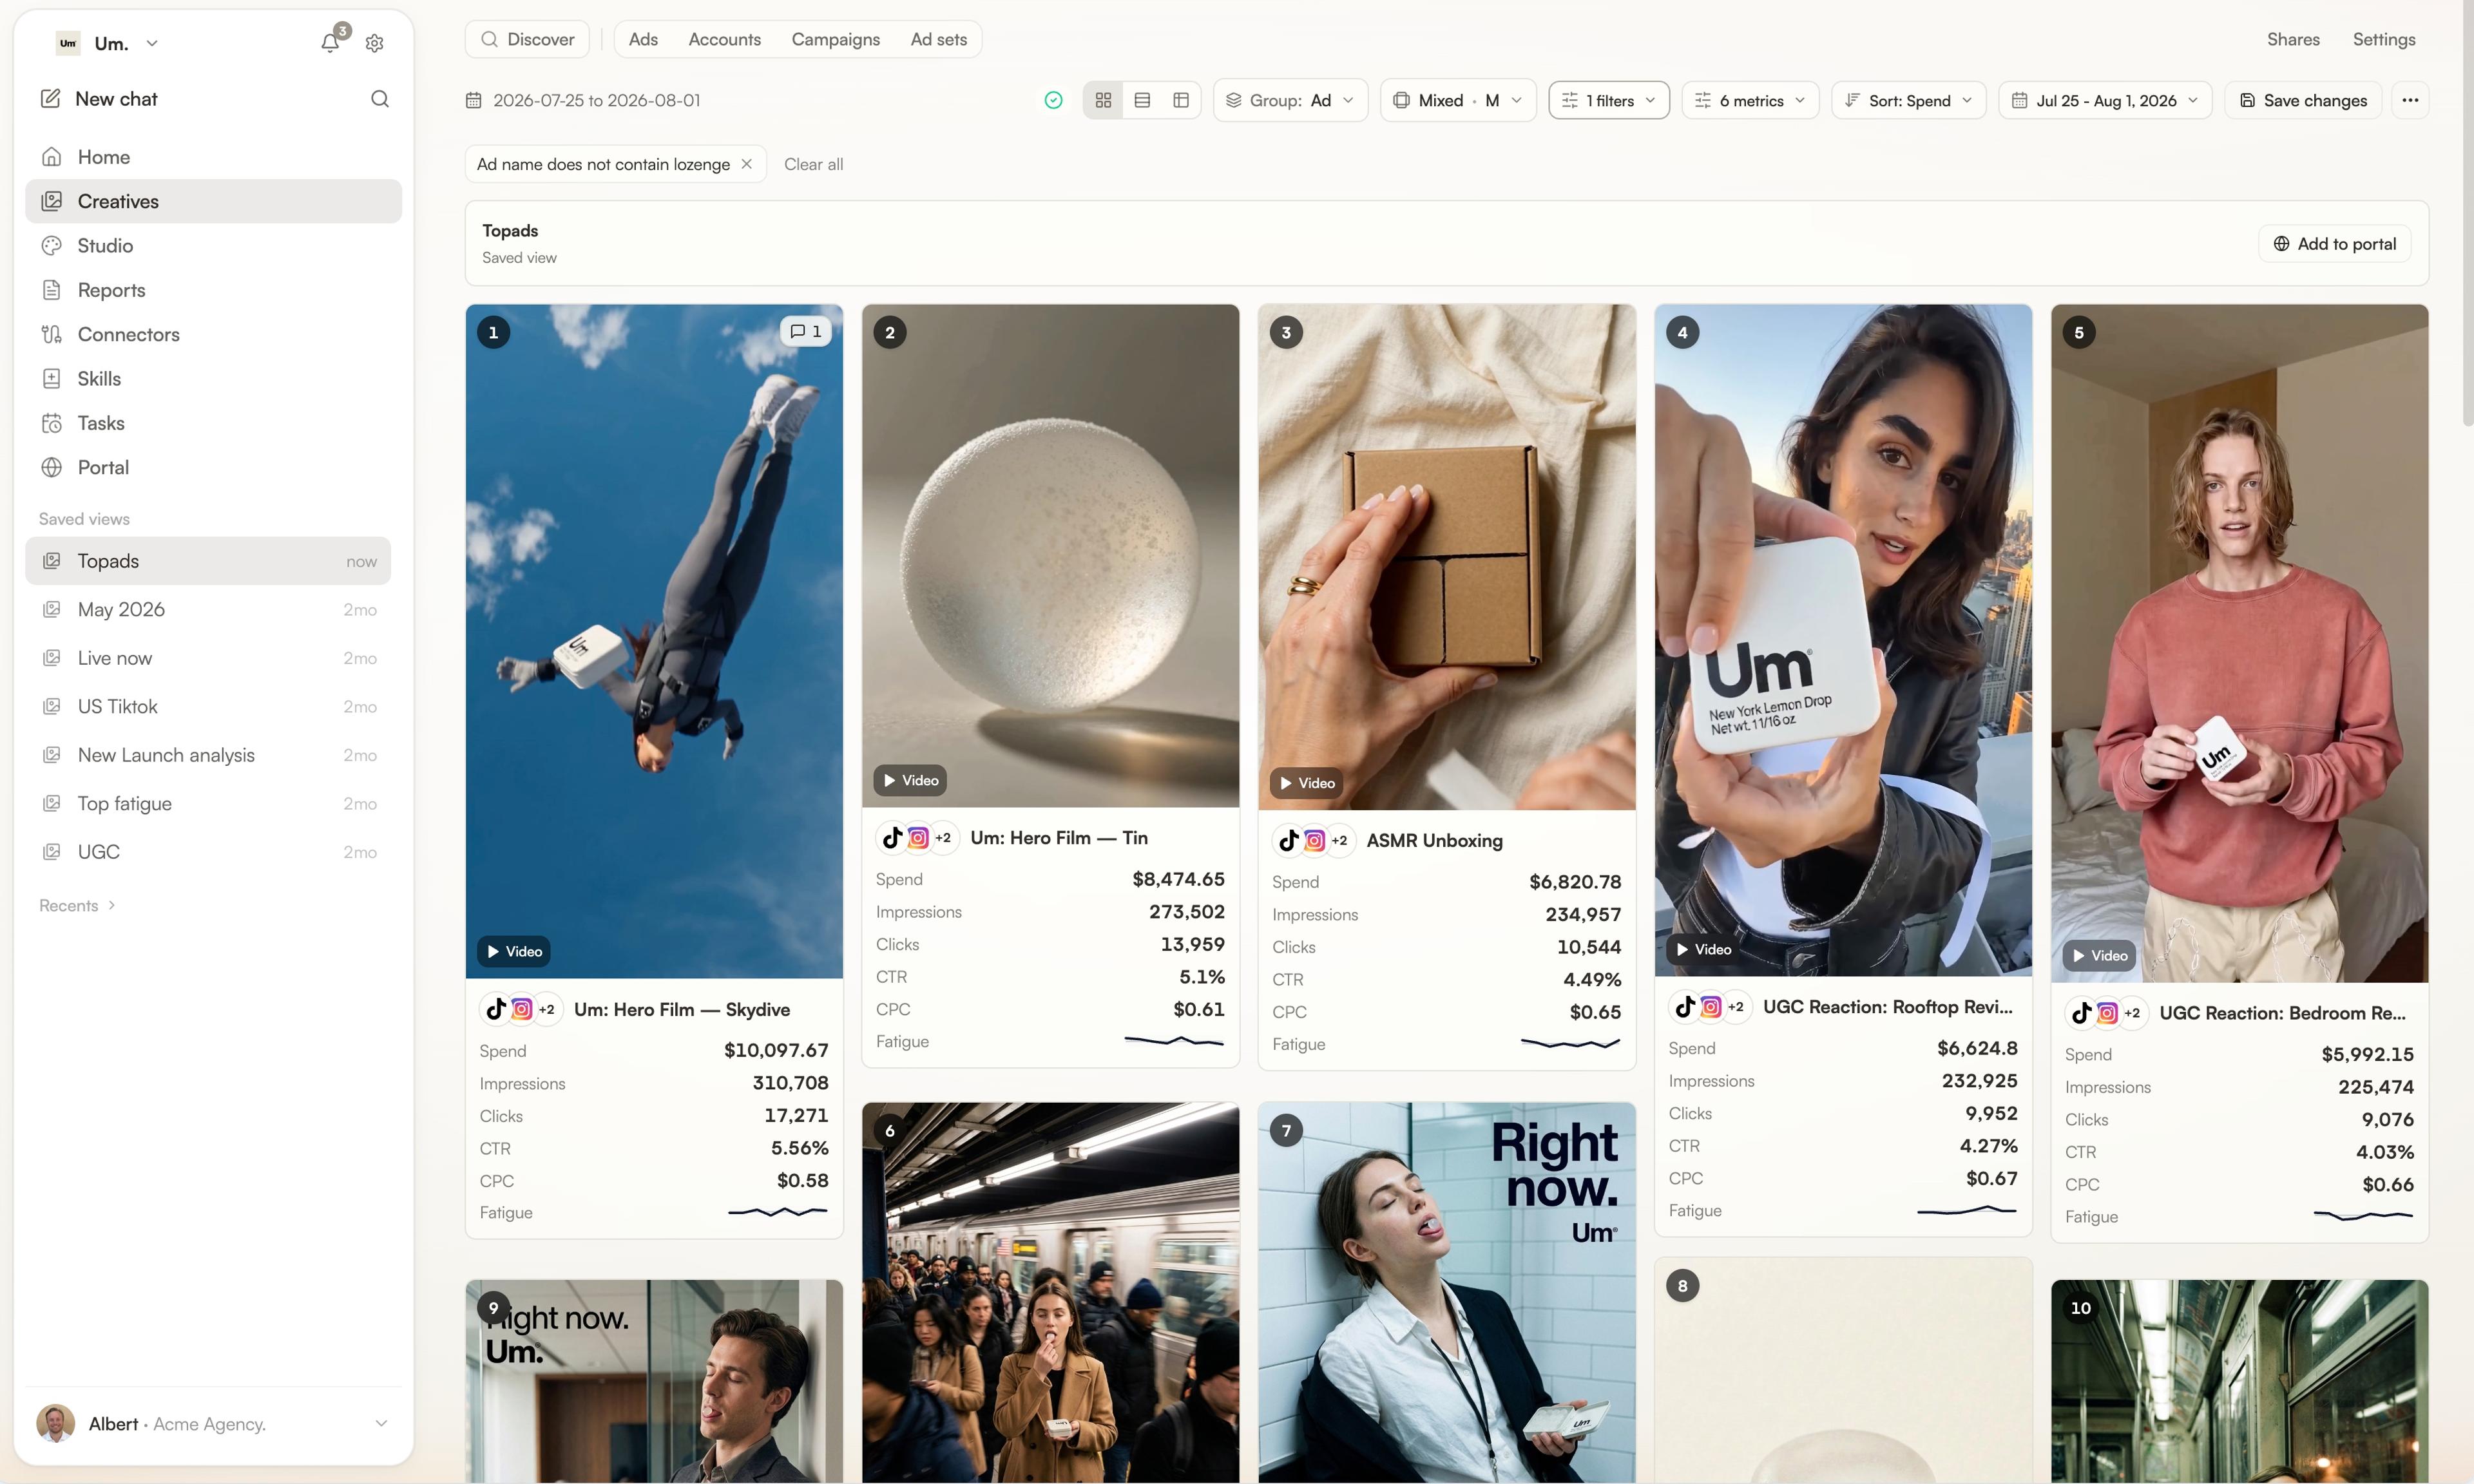Click Save changes
The height and width of the screenshot is (1484, 2474).
[2303, 100]
